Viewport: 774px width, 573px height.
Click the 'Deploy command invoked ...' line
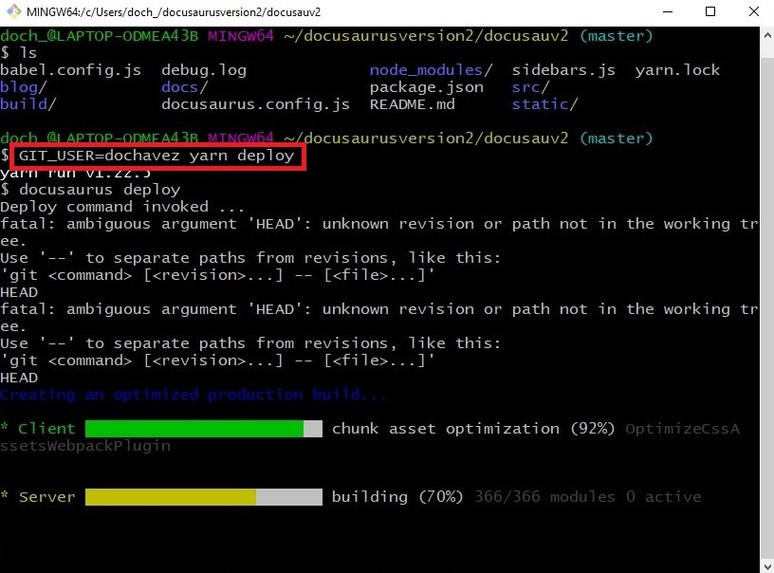pos(122,207)
